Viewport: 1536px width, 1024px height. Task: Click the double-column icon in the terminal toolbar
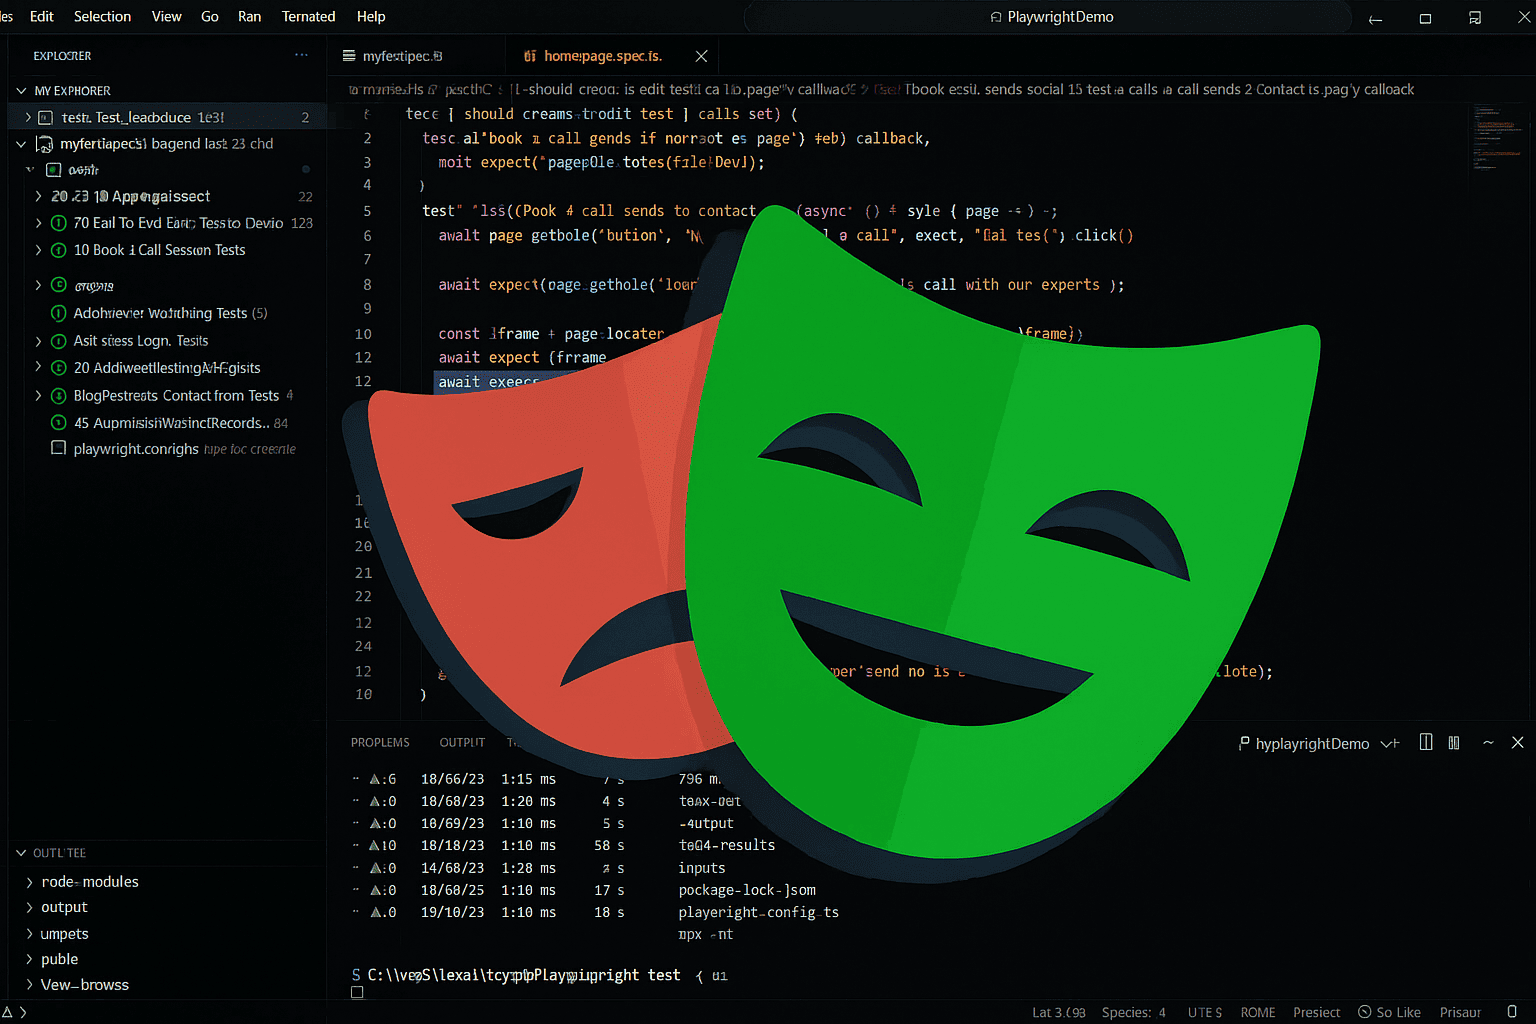pyautogui.click(x=1454, y=743)
